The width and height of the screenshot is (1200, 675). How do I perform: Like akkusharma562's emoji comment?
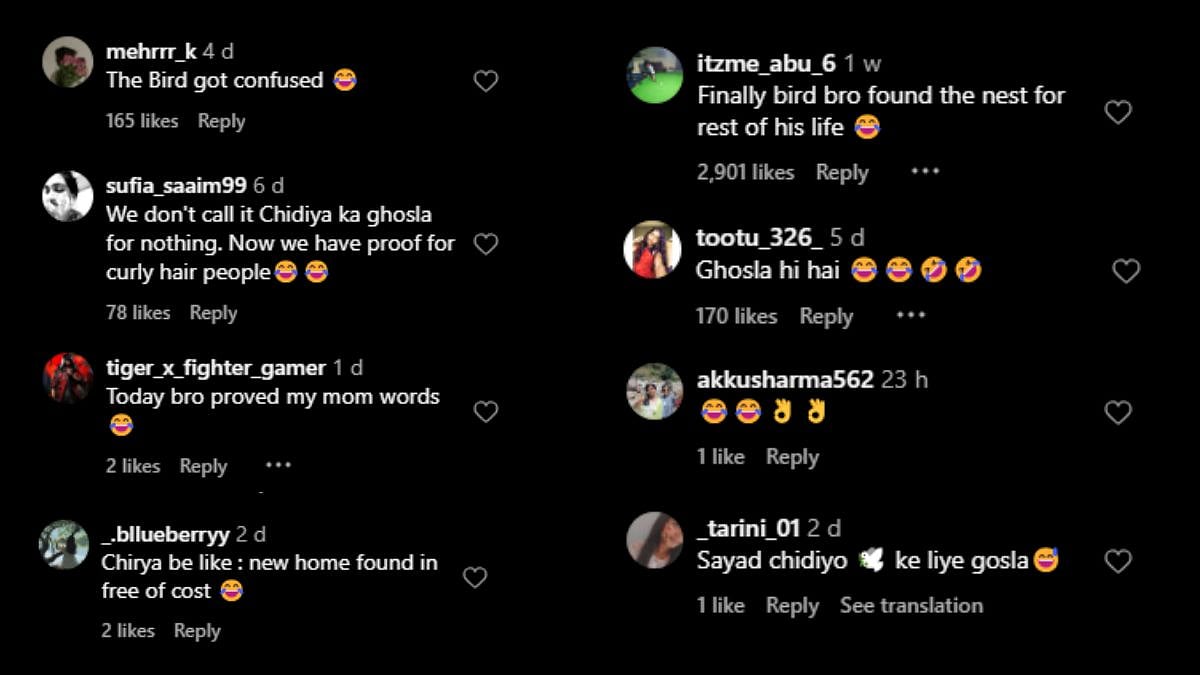pos(1117,412)
